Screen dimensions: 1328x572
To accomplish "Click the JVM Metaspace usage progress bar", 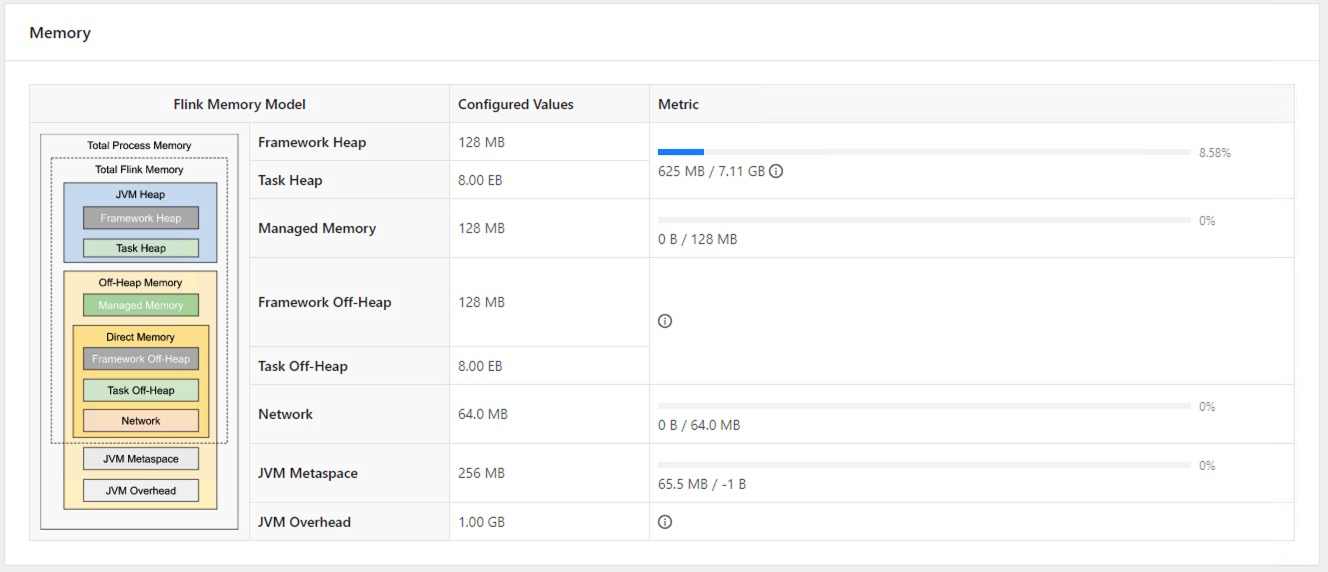I will (924, 465).
